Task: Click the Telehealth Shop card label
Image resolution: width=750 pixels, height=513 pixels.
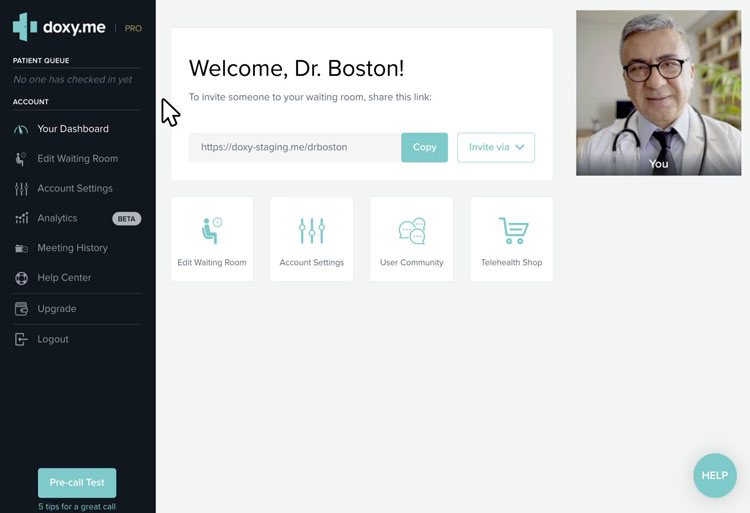Action: pos(511,262)
